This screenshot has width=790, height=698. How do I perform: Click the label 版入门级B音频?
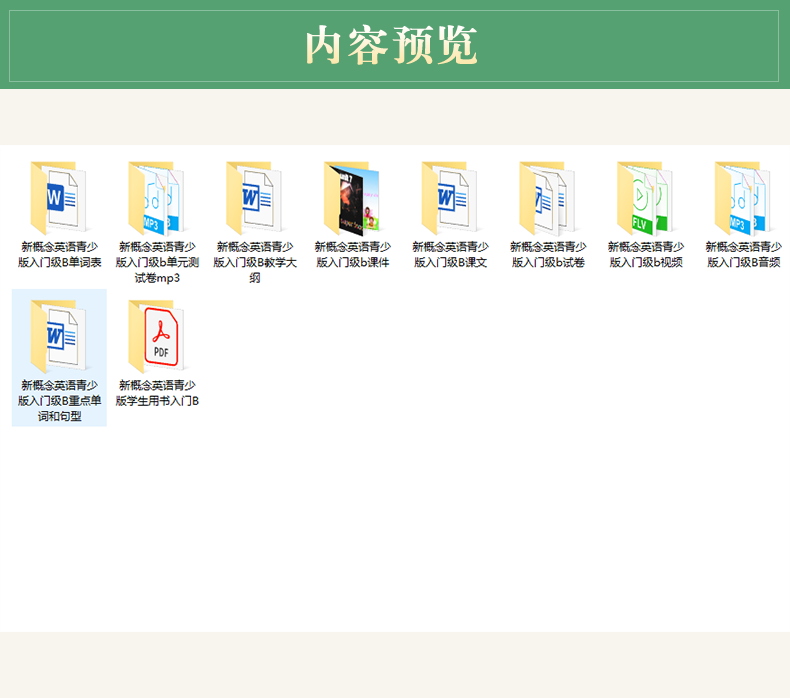click(x=744, y=263)
